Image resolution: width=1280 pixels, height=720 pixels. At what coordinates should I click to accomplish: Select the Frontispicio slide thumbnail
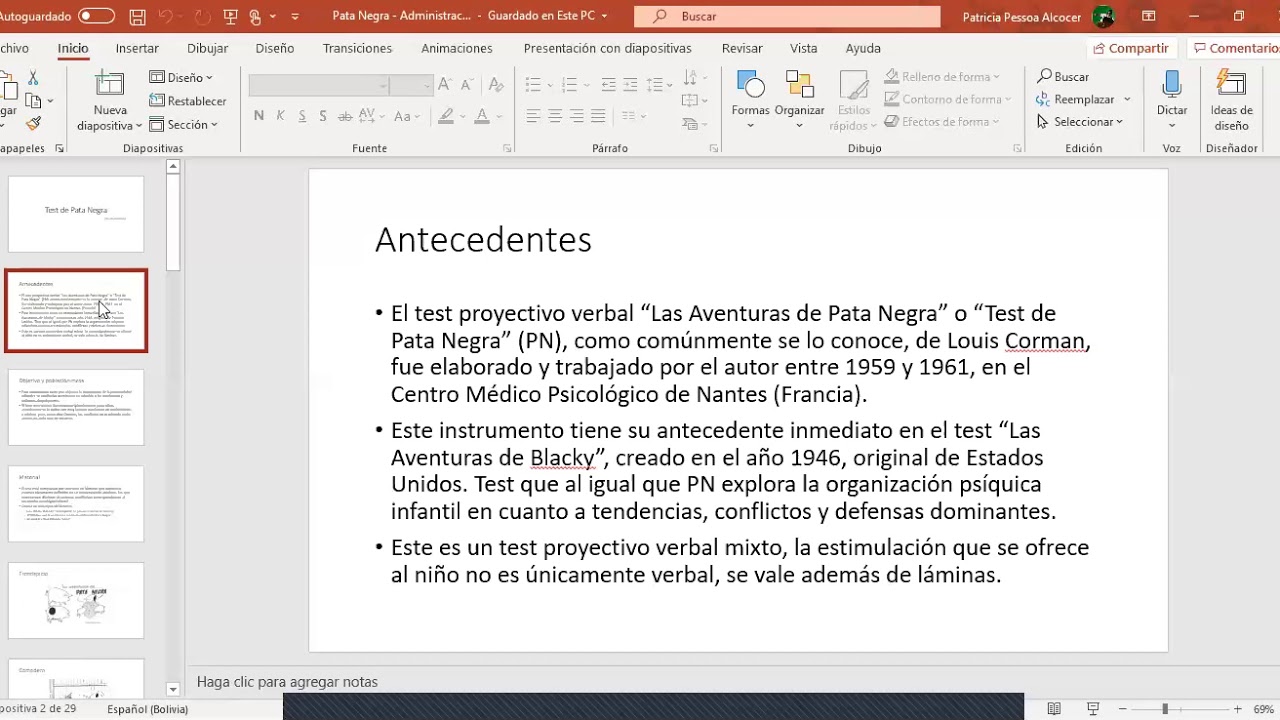(76, 600)
